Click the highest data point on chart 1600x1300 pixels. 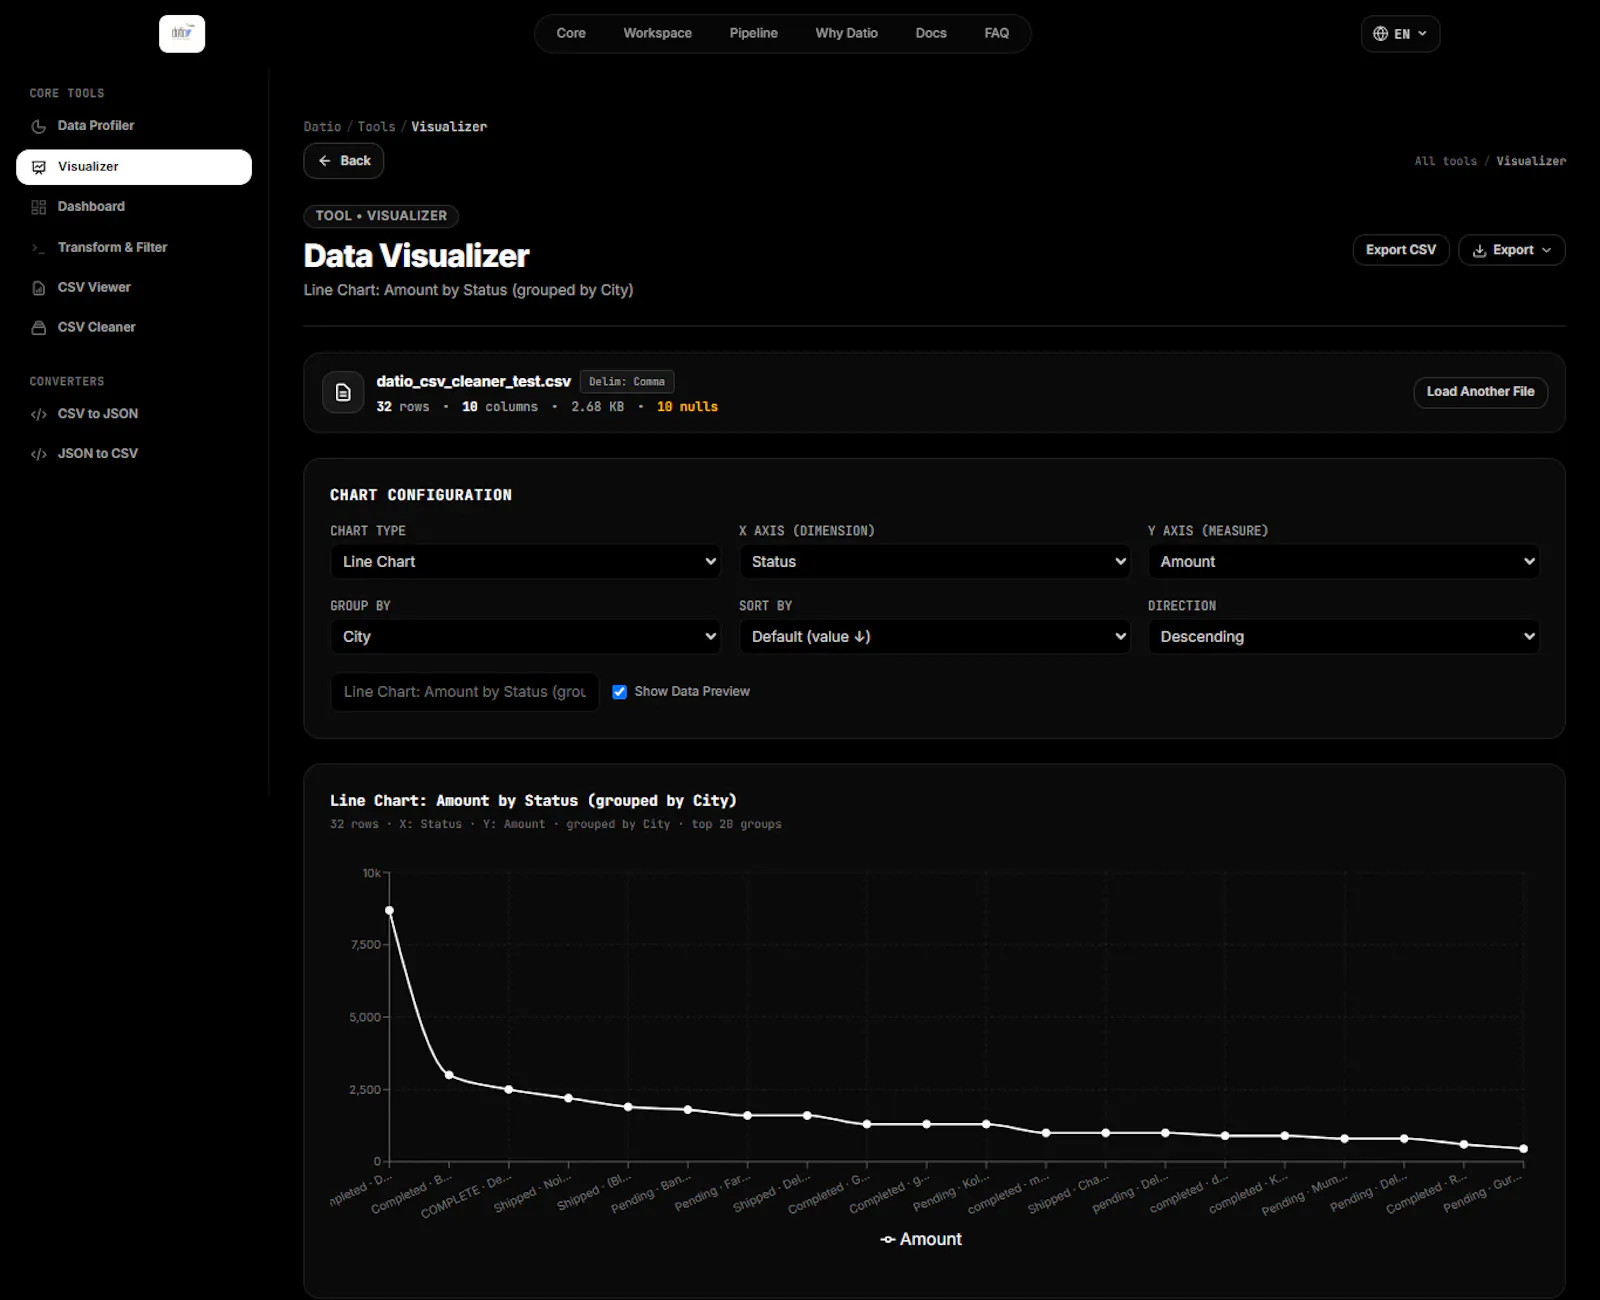pos(389,911)
